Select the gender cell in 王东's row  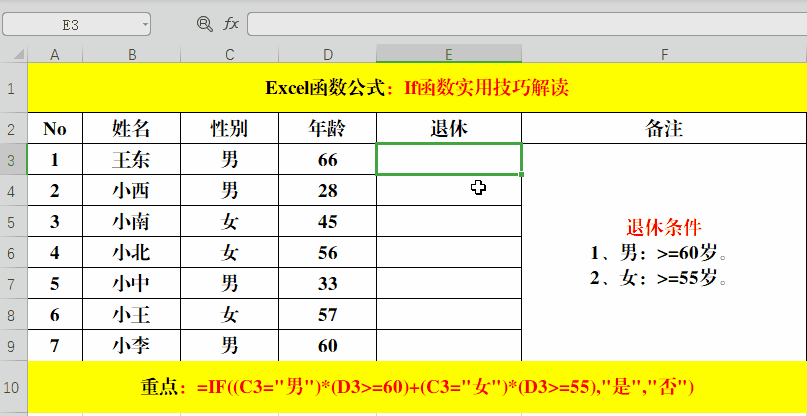coord(230,160)
